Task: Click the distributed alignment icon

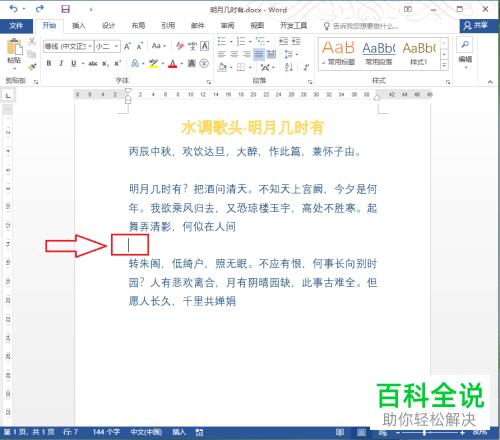Action: [x=271, y=54]
